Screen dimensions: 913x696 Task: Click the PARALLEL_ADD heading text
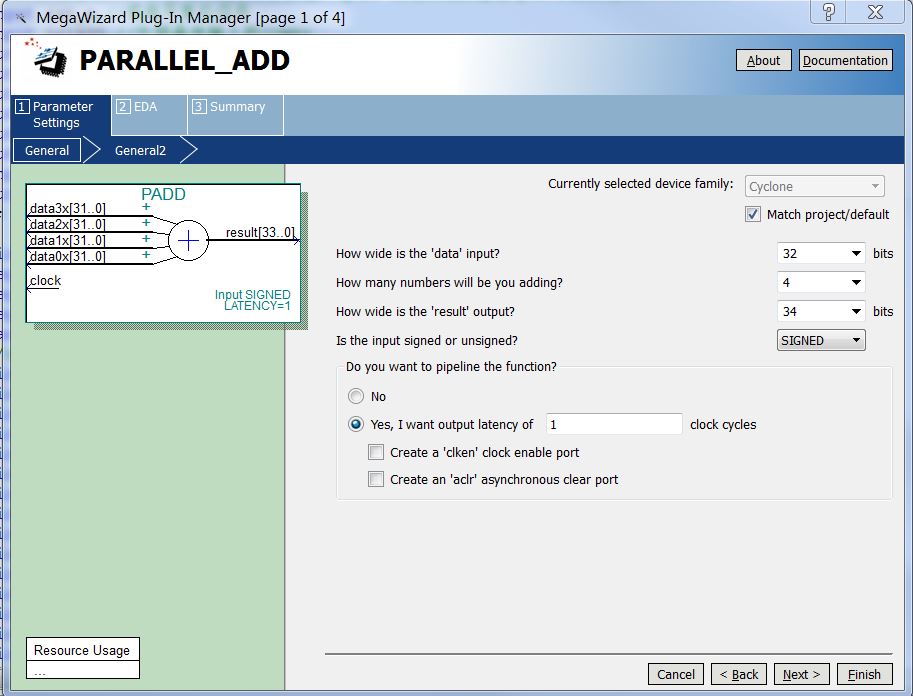[x=185, y=61]
